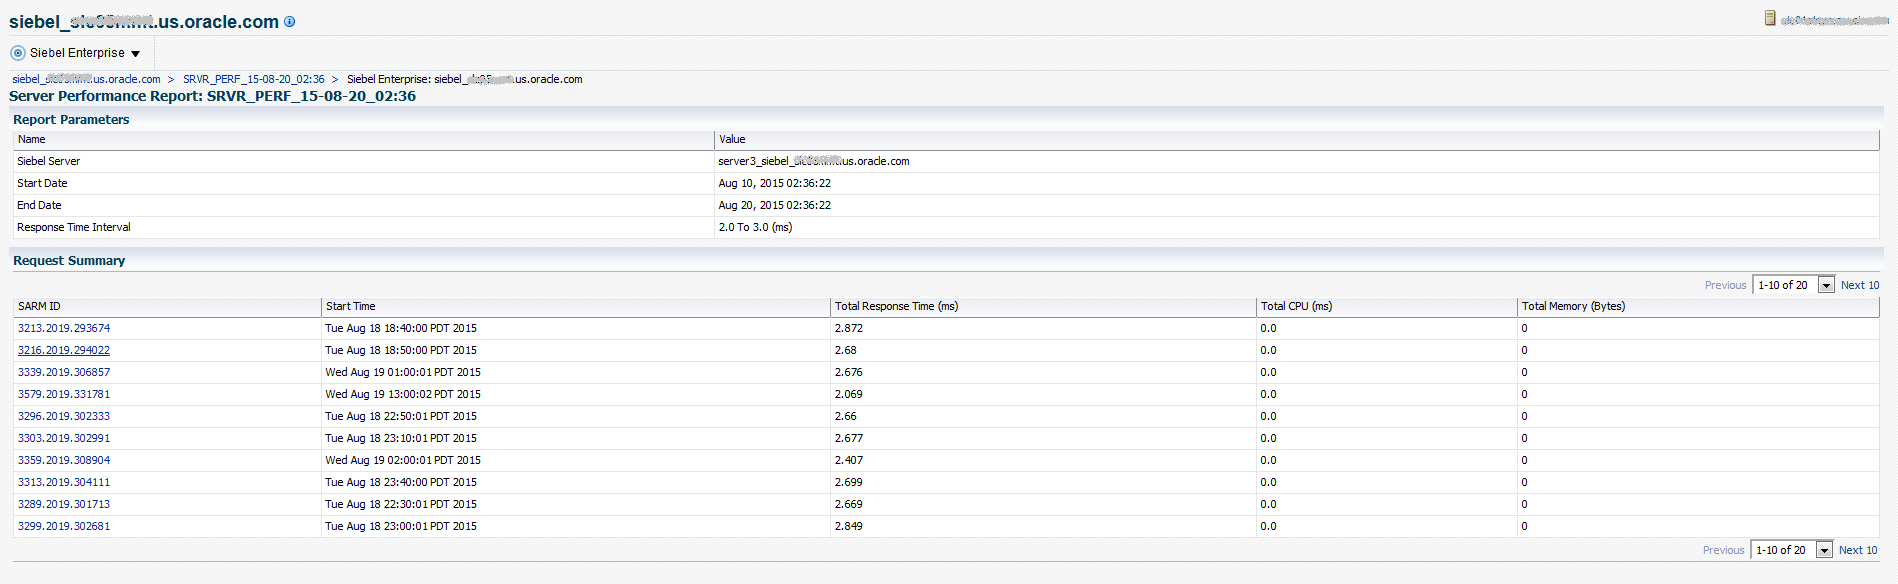Screen dimensions: 1898x584
Task: Click the Siebel Enterprise target icon
Action: click(18, 53)
